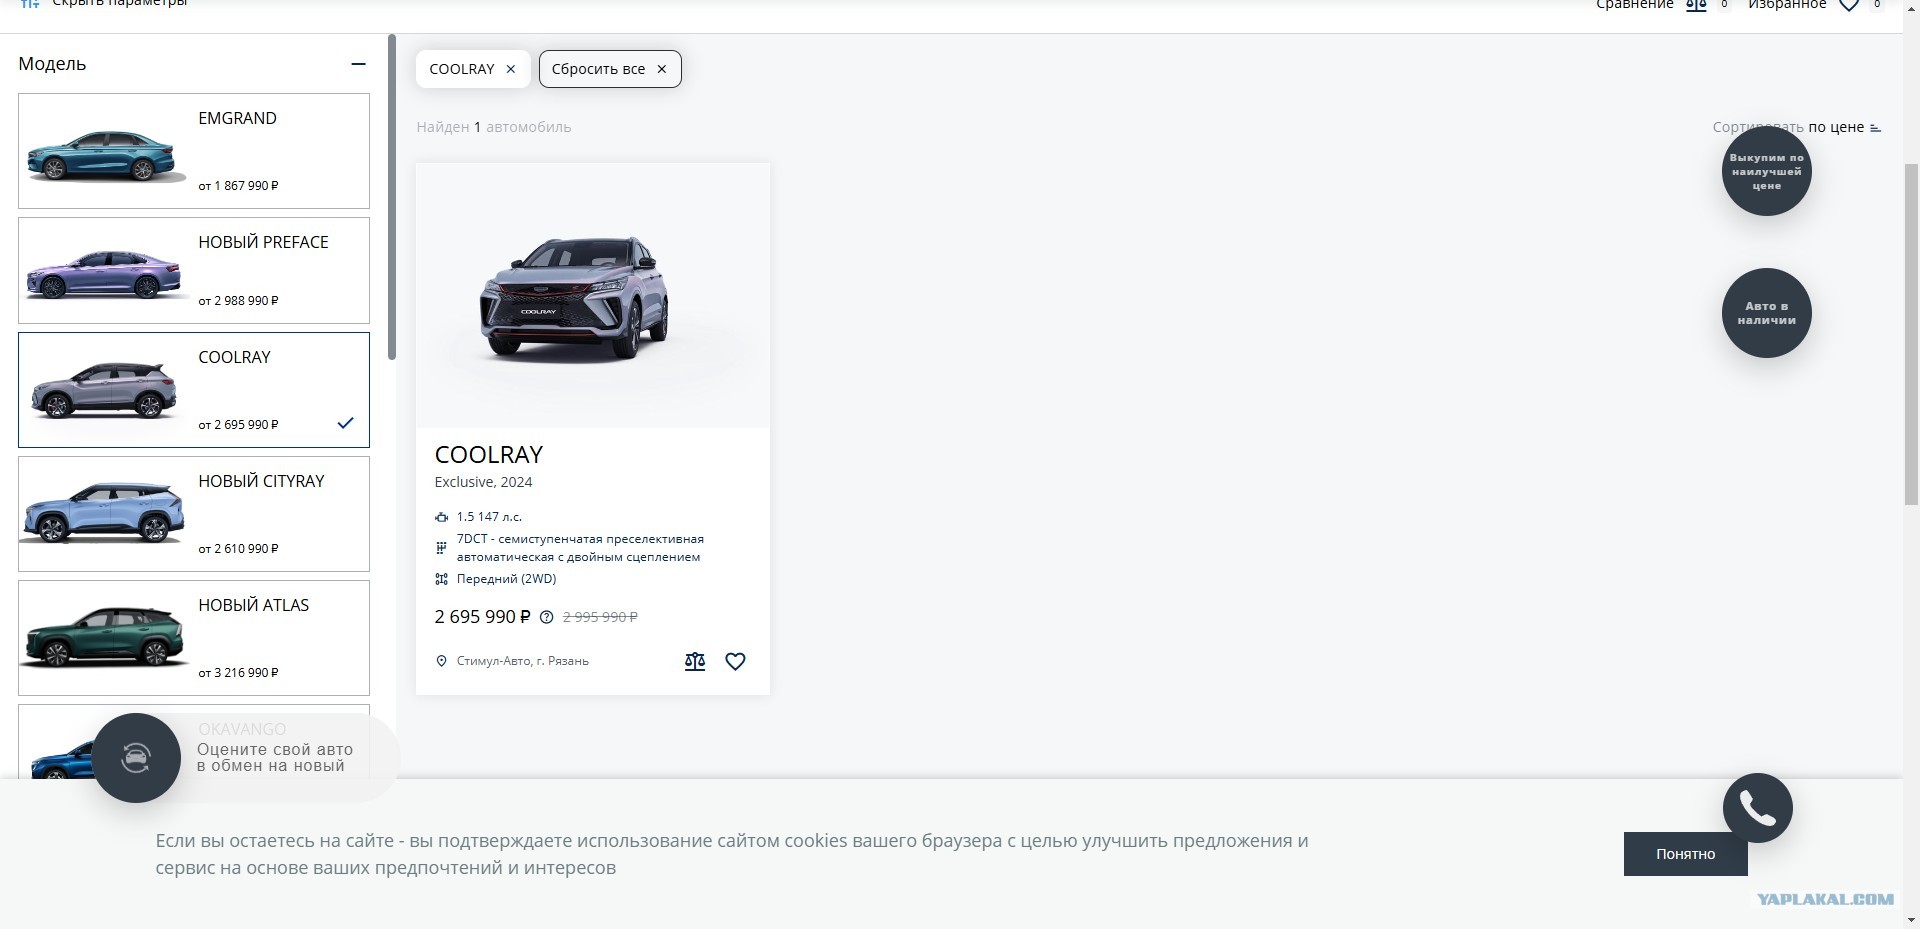Remove the COOLRAY filter chip via its X

[x=511, y=69]
